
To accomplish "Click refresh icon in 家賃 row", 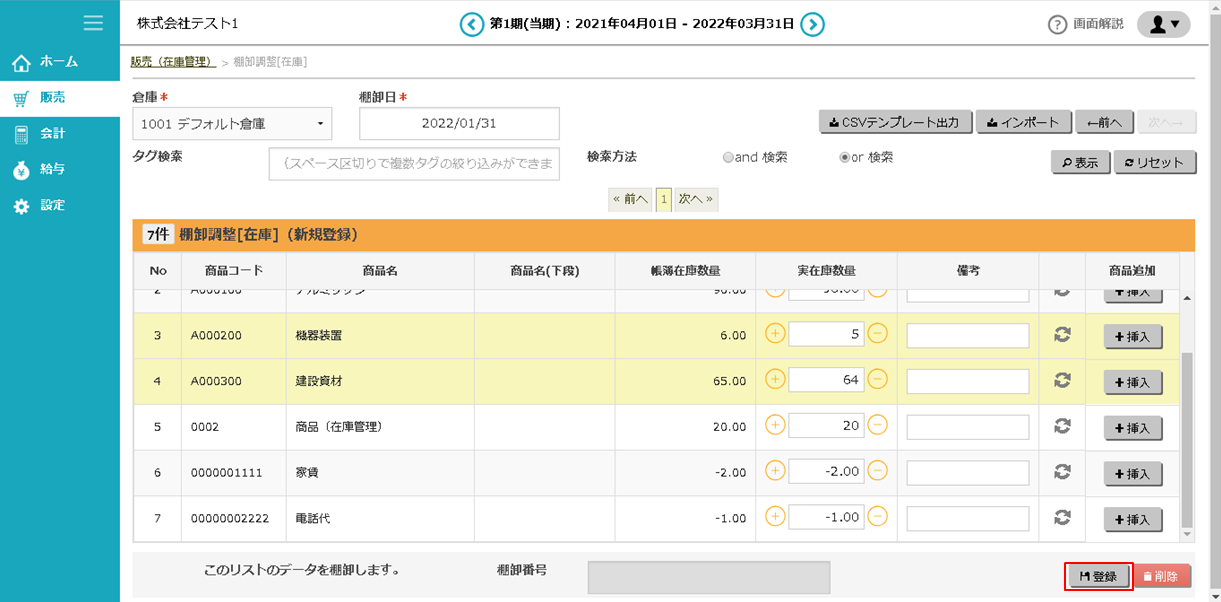I will tap(1062, 472).
